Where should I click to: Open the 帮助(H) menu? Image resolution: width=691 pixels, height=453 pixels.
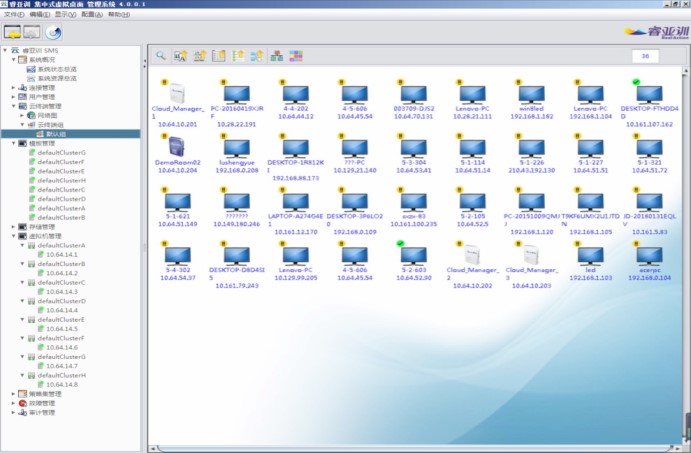[119, 15]
